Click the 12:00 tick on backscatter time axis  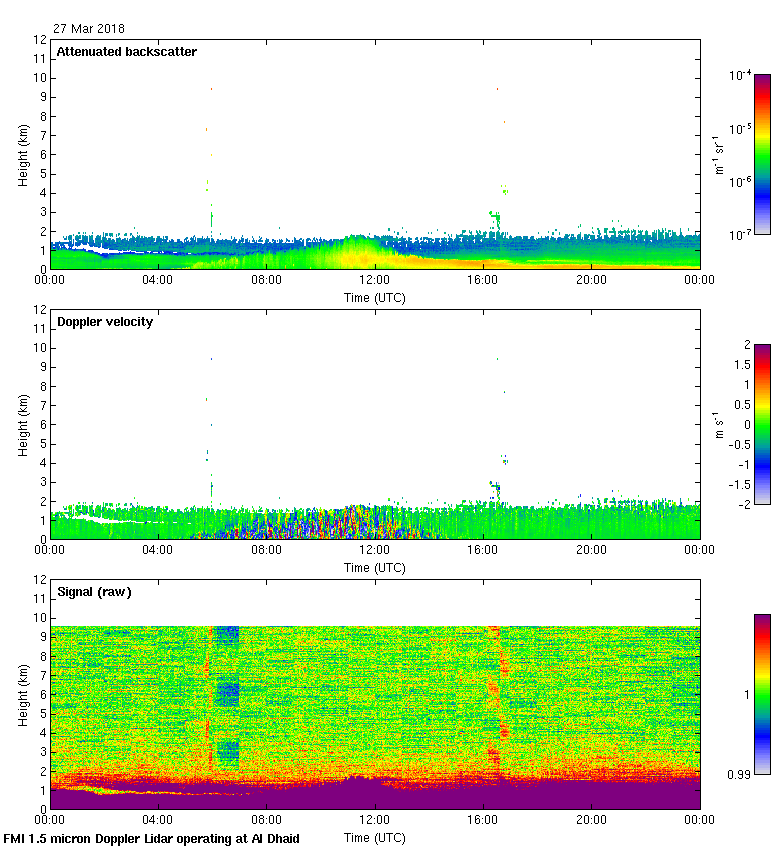click(375, 280)
